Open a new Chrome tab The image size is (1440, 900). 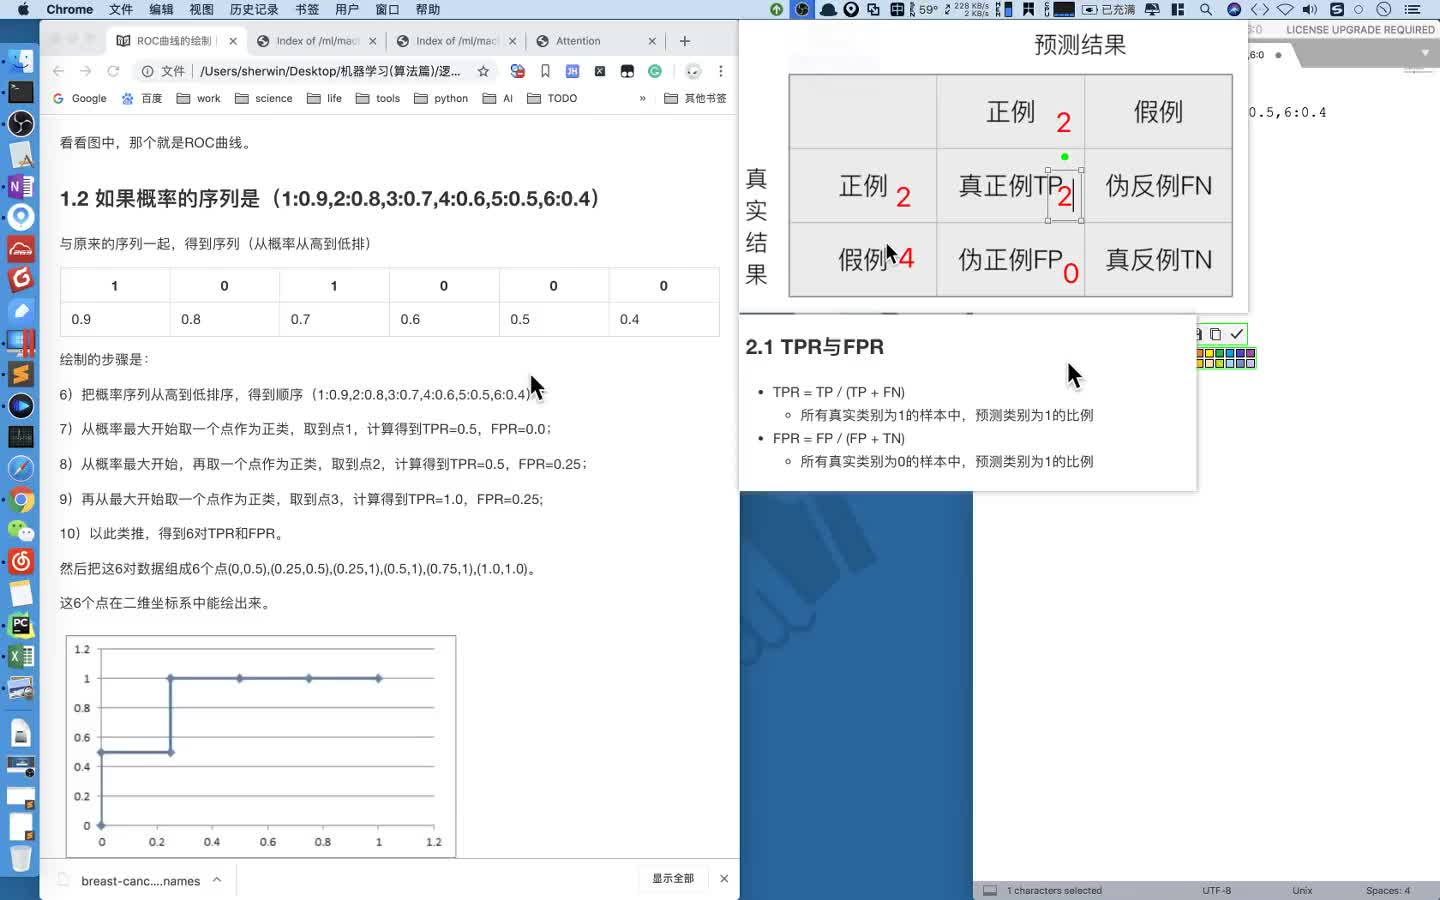[x=685, y=41]
